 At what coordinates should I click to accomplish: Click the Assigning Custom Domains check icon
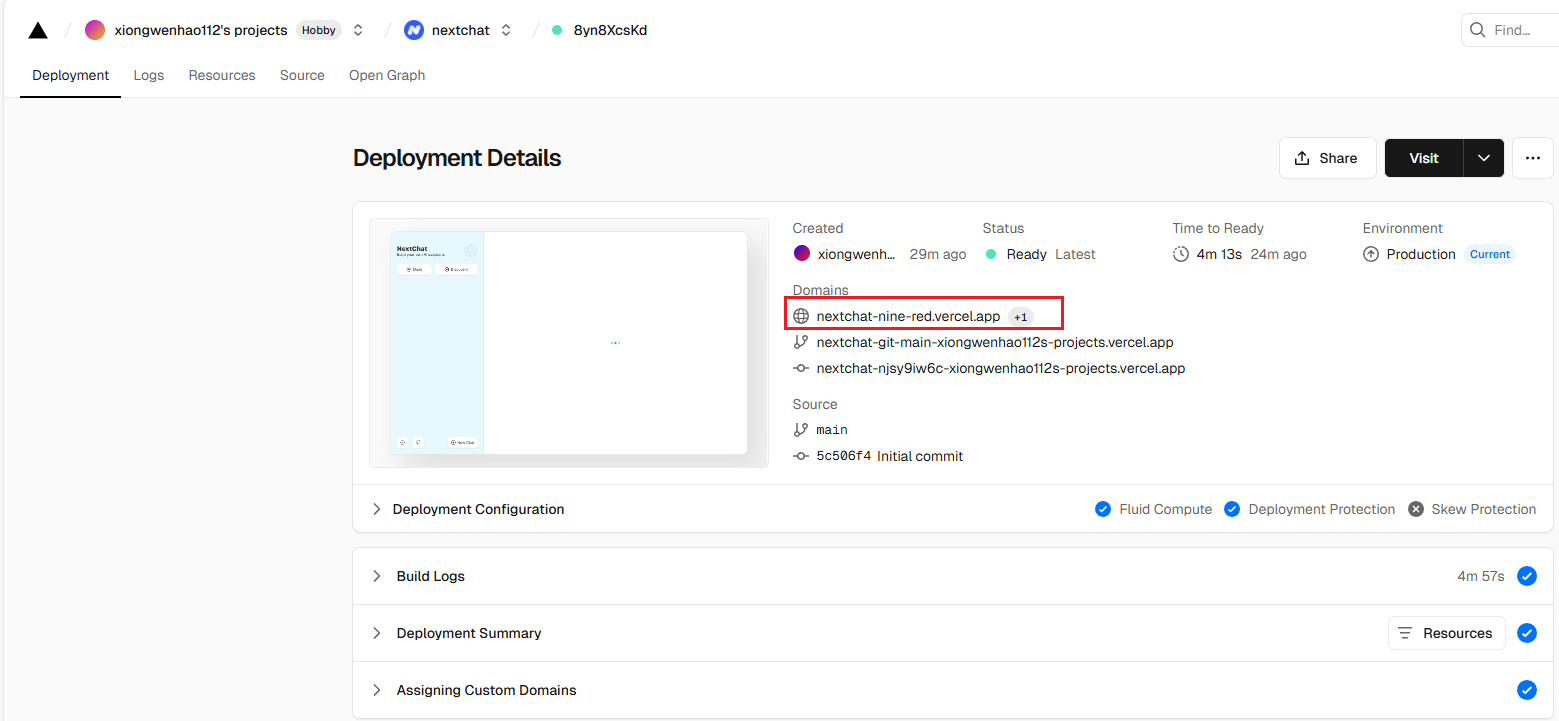(x=1527, y=690)
